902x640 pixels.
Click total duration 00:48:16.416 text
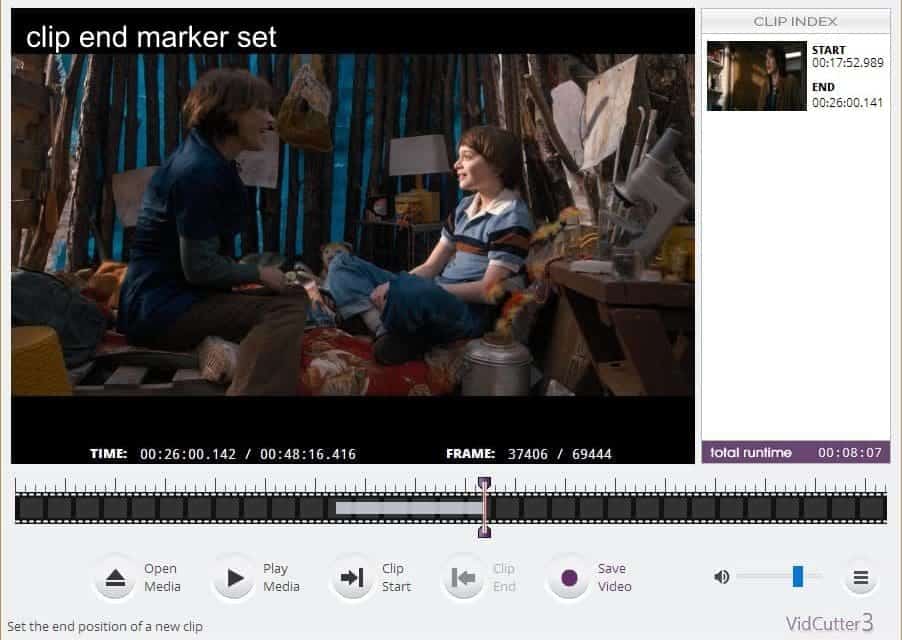click(308, 454)
